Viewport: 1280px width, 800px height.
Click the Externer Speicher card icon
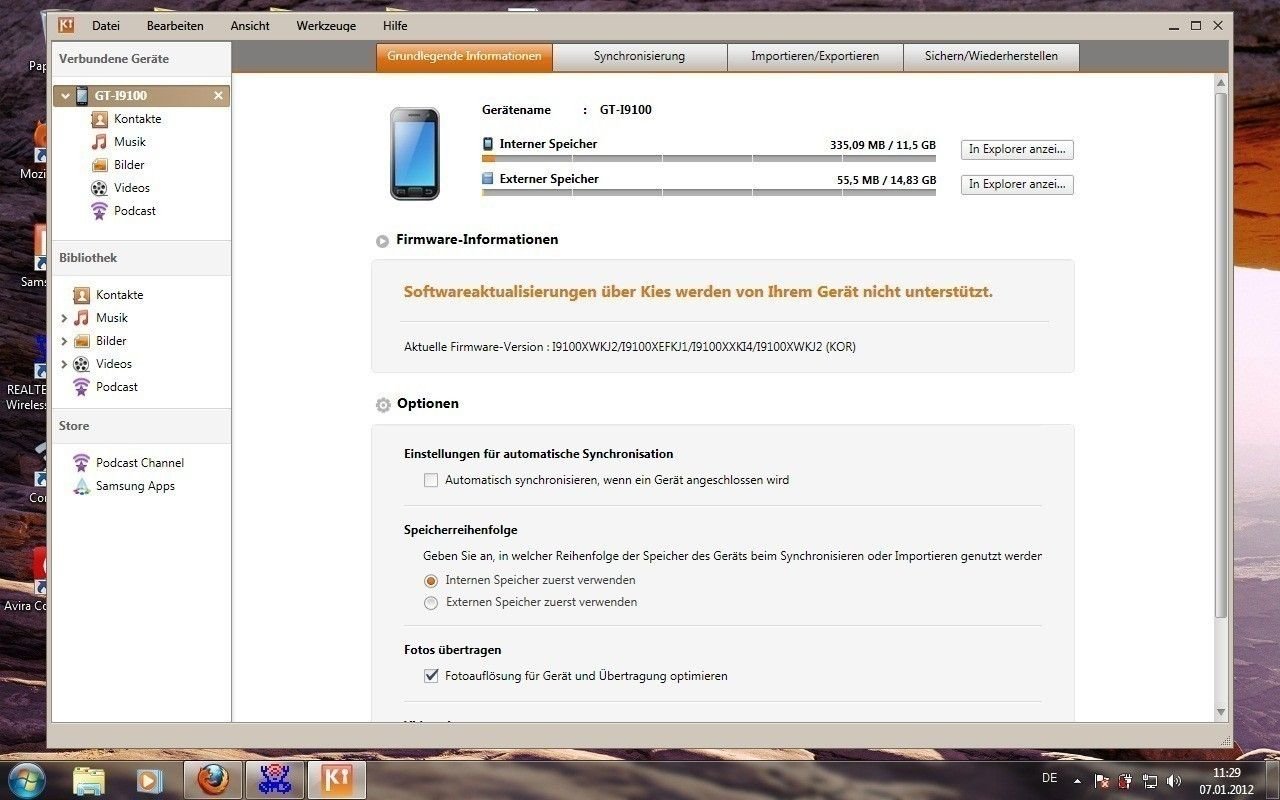488,179
